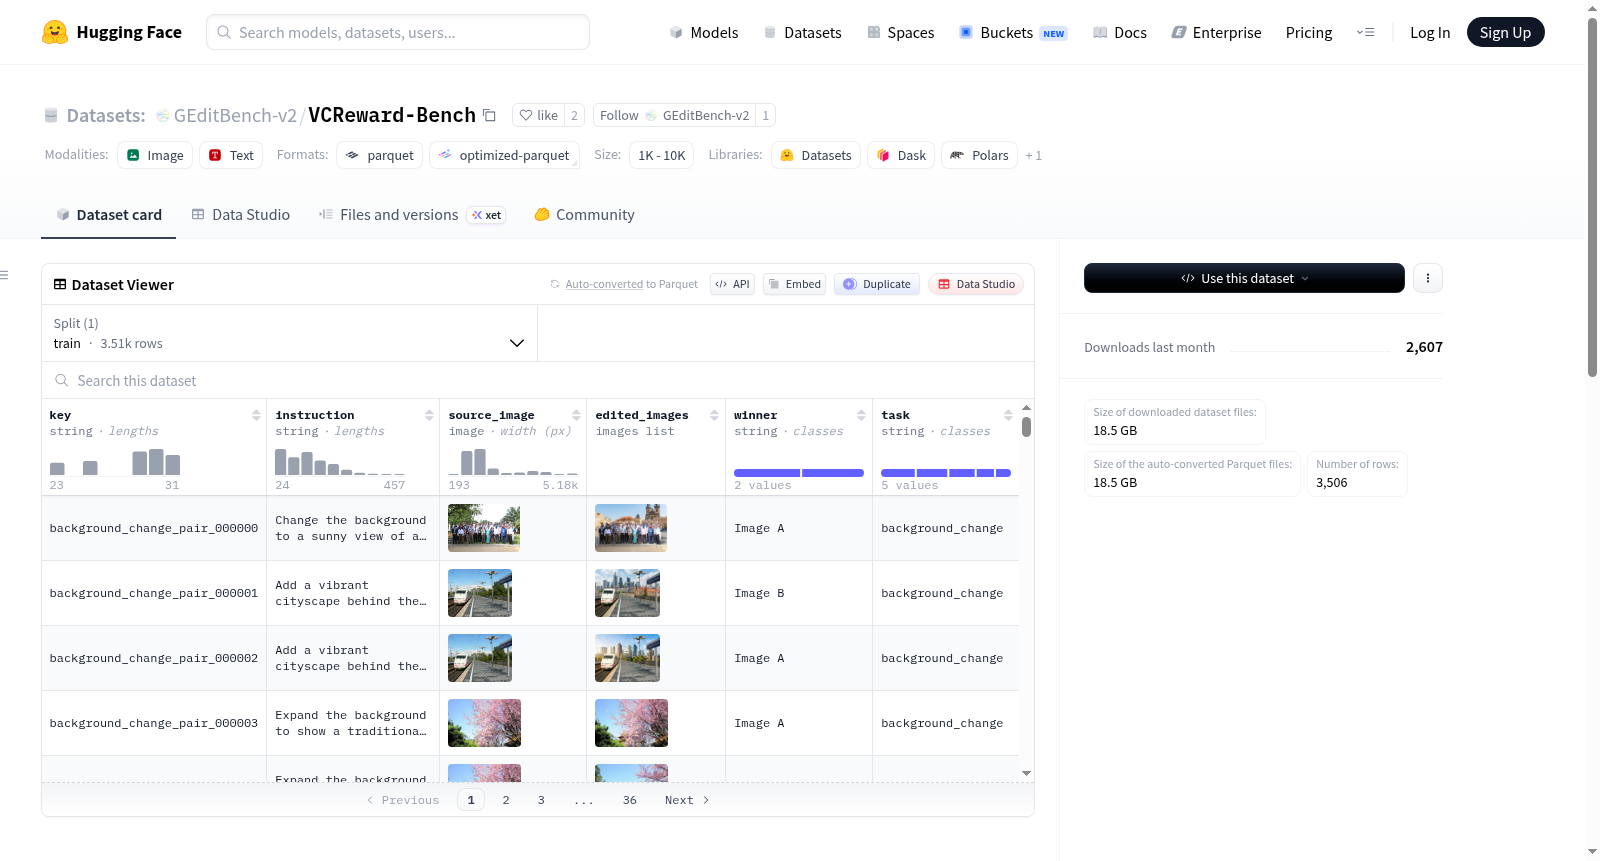Switch to the Data Studio tab

tap(241, 214)
